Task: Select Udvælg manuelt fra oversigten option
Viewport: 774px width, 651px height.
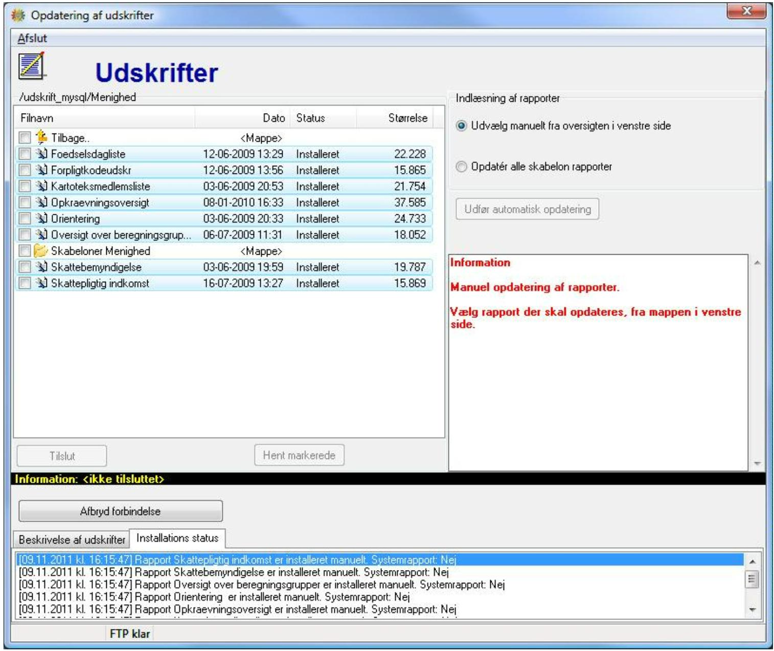Action: pyautogui.click(x=461, y=126)
